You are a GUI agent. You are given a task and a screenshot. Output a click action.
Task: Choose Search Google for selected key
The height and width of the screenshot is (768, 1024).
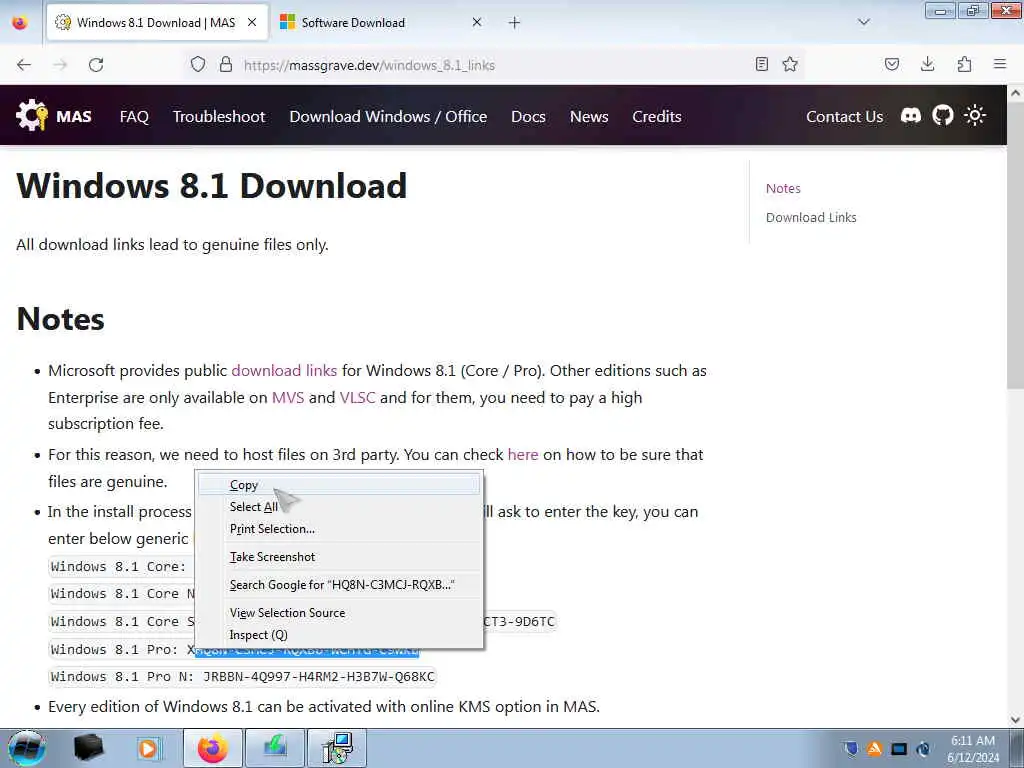pos(339,585)
